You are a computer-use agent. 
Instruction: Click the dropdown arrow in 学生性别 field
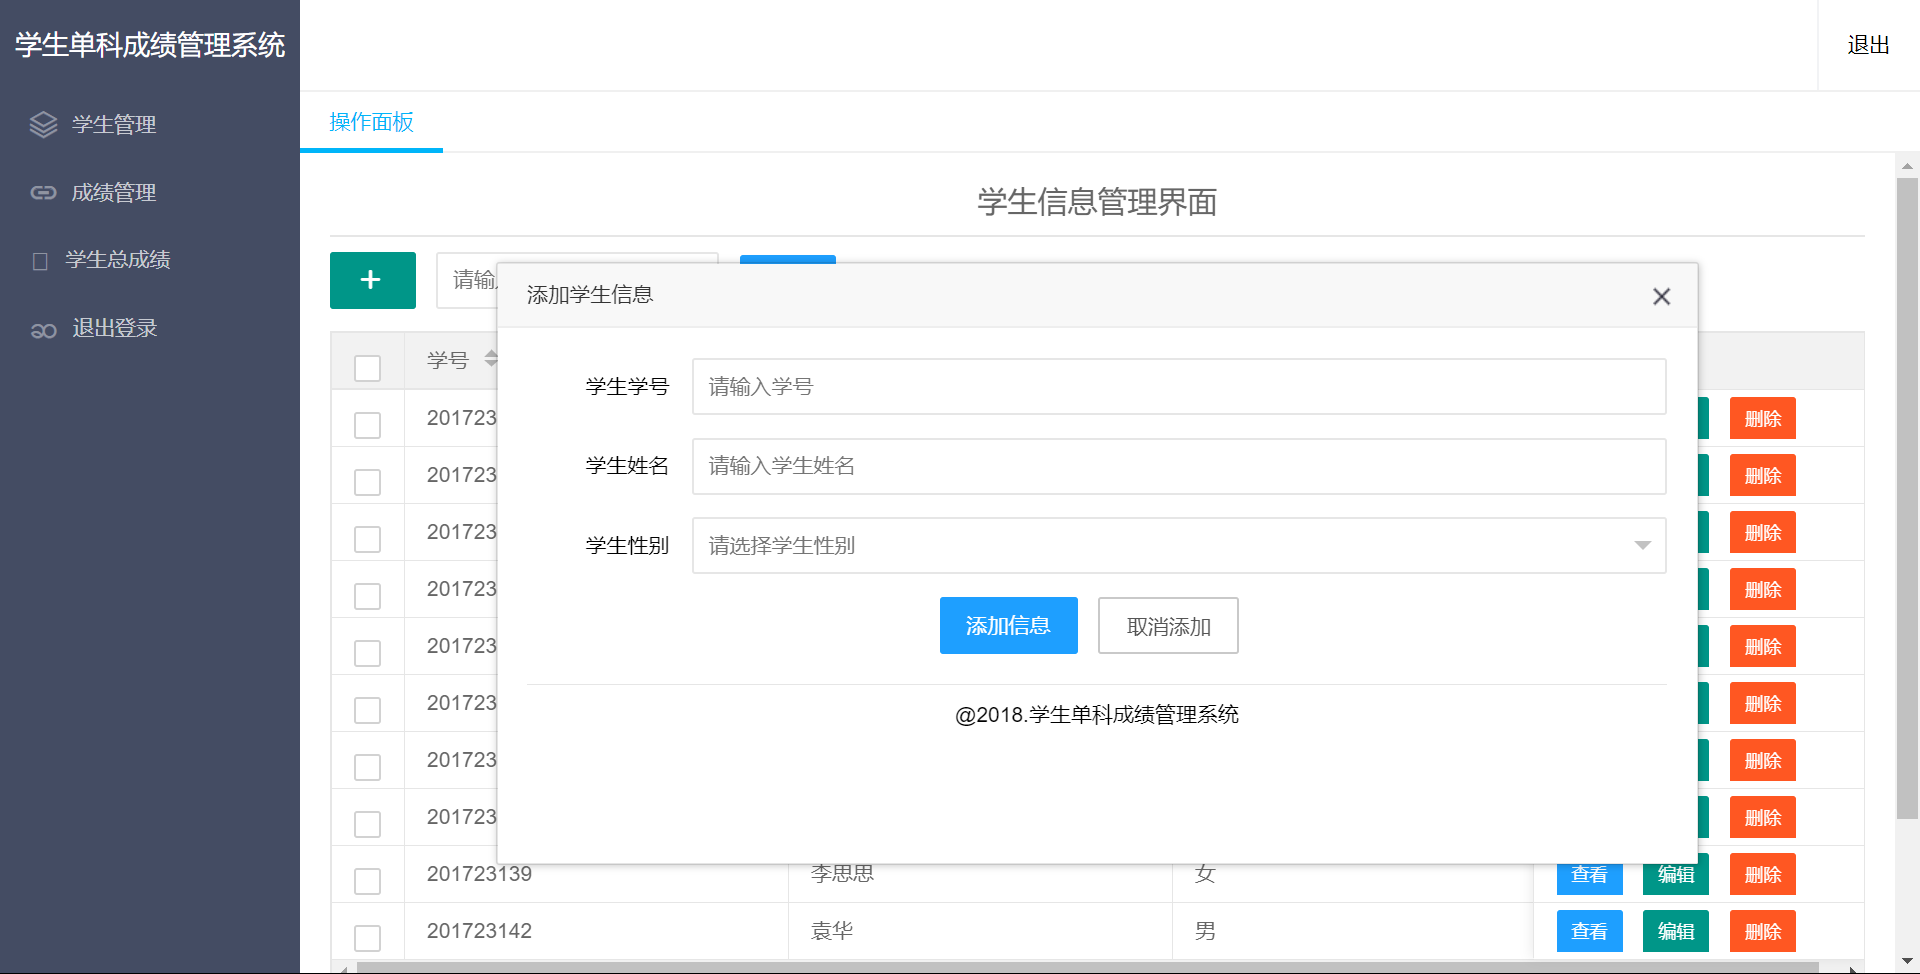point(1641,545)
